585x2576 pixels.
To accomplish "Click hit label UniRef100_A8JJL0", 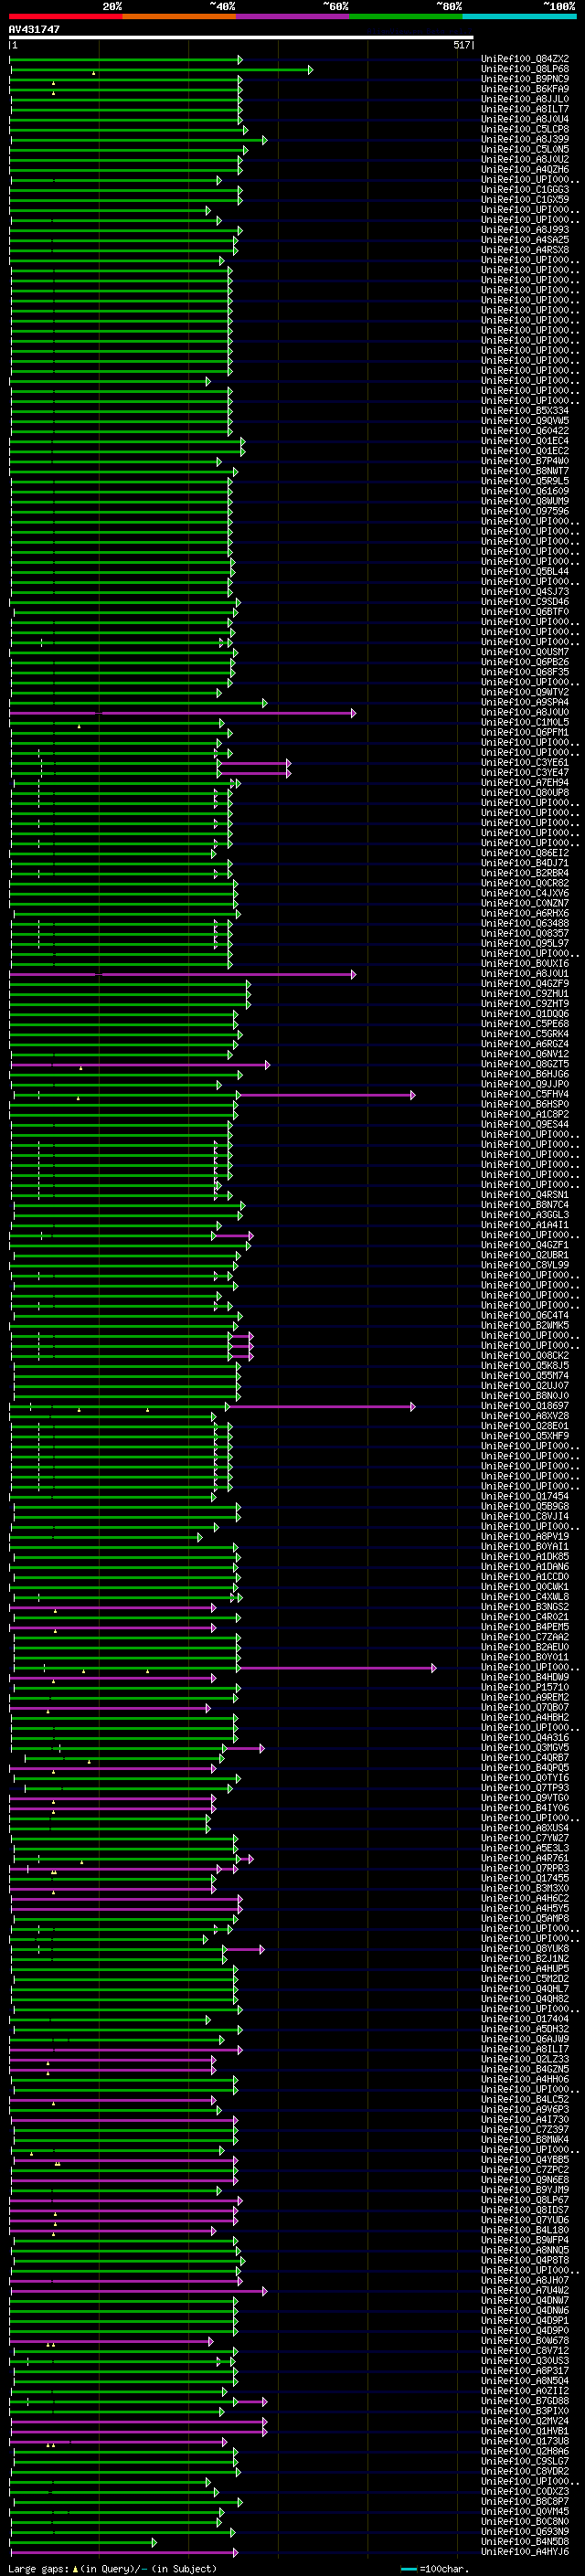I will pos(525,99).
